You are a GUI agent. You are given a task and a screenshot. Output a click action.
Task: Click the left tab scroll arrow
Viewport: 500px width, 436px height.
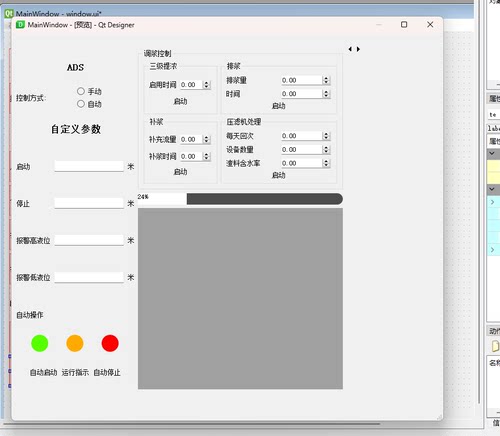[x=350, y=49]
